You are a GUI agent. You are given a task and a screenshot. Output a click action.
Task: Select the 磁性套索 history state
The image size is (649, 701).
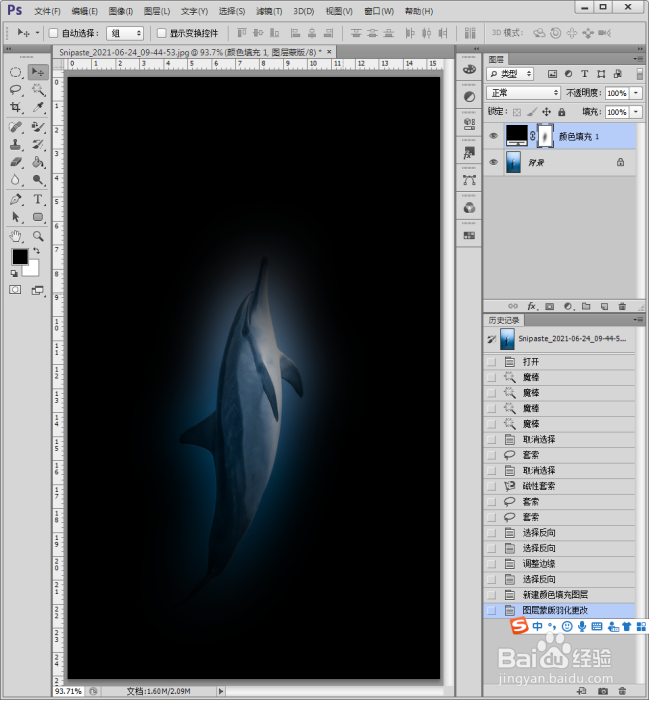click(559, 486)
